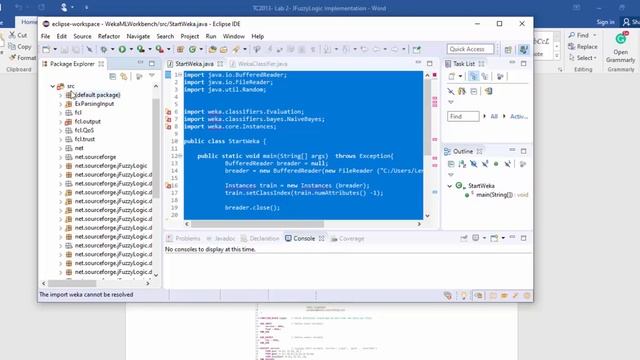Toggle Hide Completed Tasks icon in Task List
Screen dimensions: 640x360
pyautogui.click(x=451, y=91)
